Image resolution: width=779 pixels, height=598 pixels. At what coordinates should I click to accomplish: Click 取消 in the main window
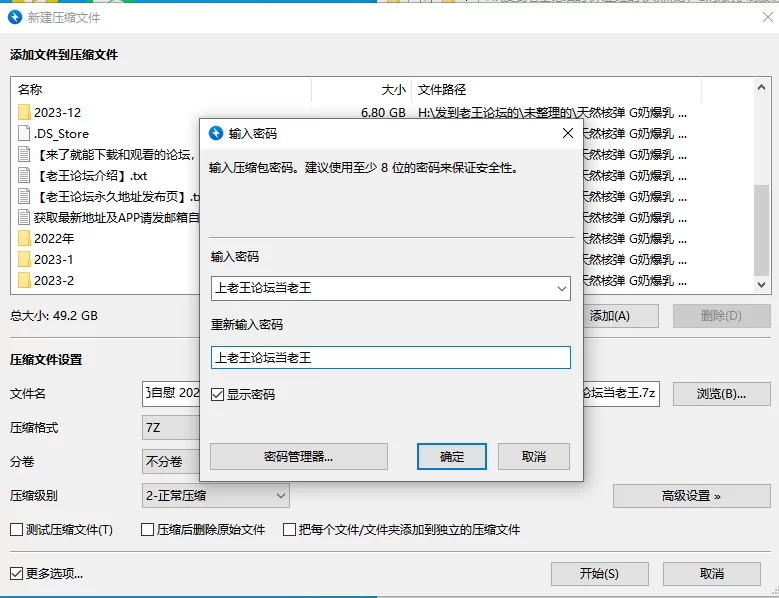point(711,574)
